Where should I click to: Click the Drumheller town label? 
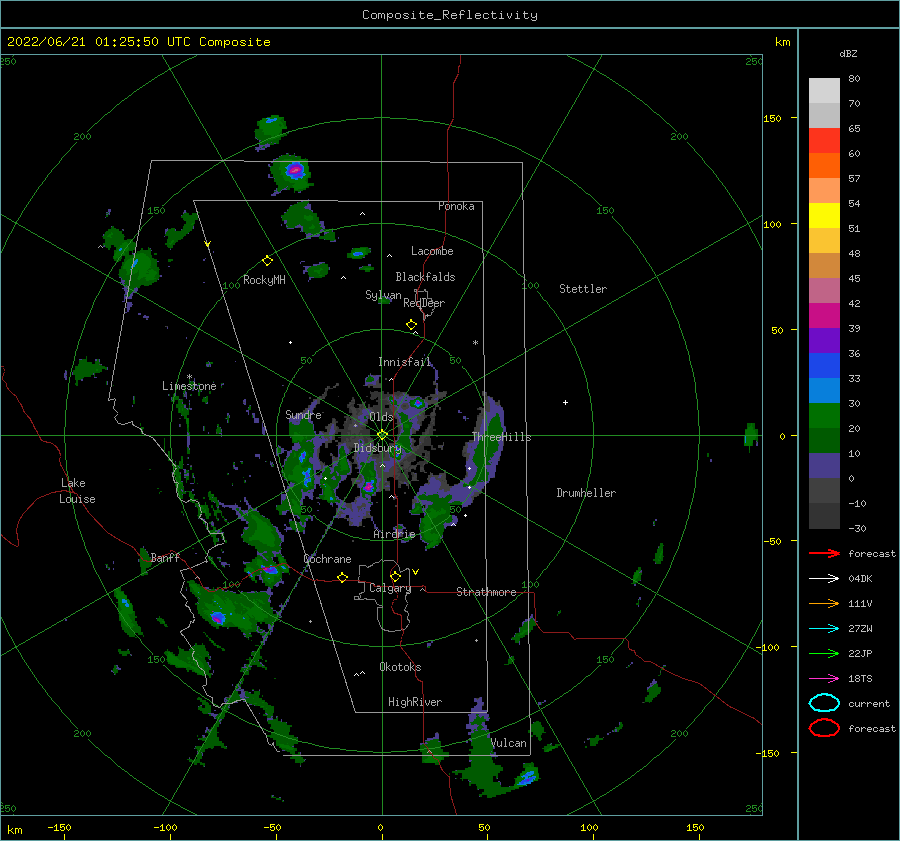pyautogui.click(x=586, y=493)
